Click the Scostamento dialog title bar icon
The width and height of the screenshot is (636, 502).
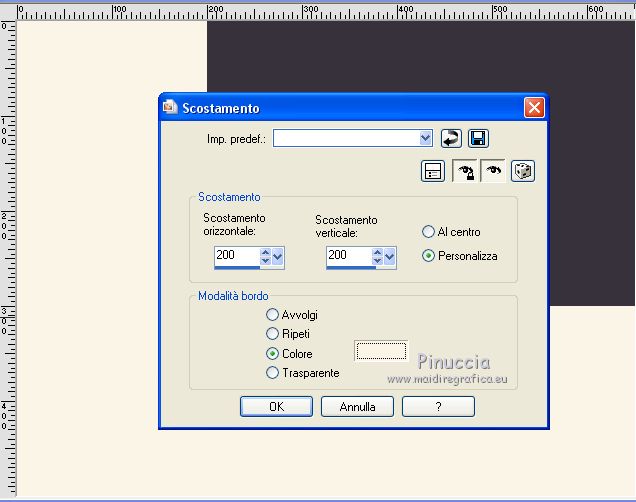coord(170,107)
